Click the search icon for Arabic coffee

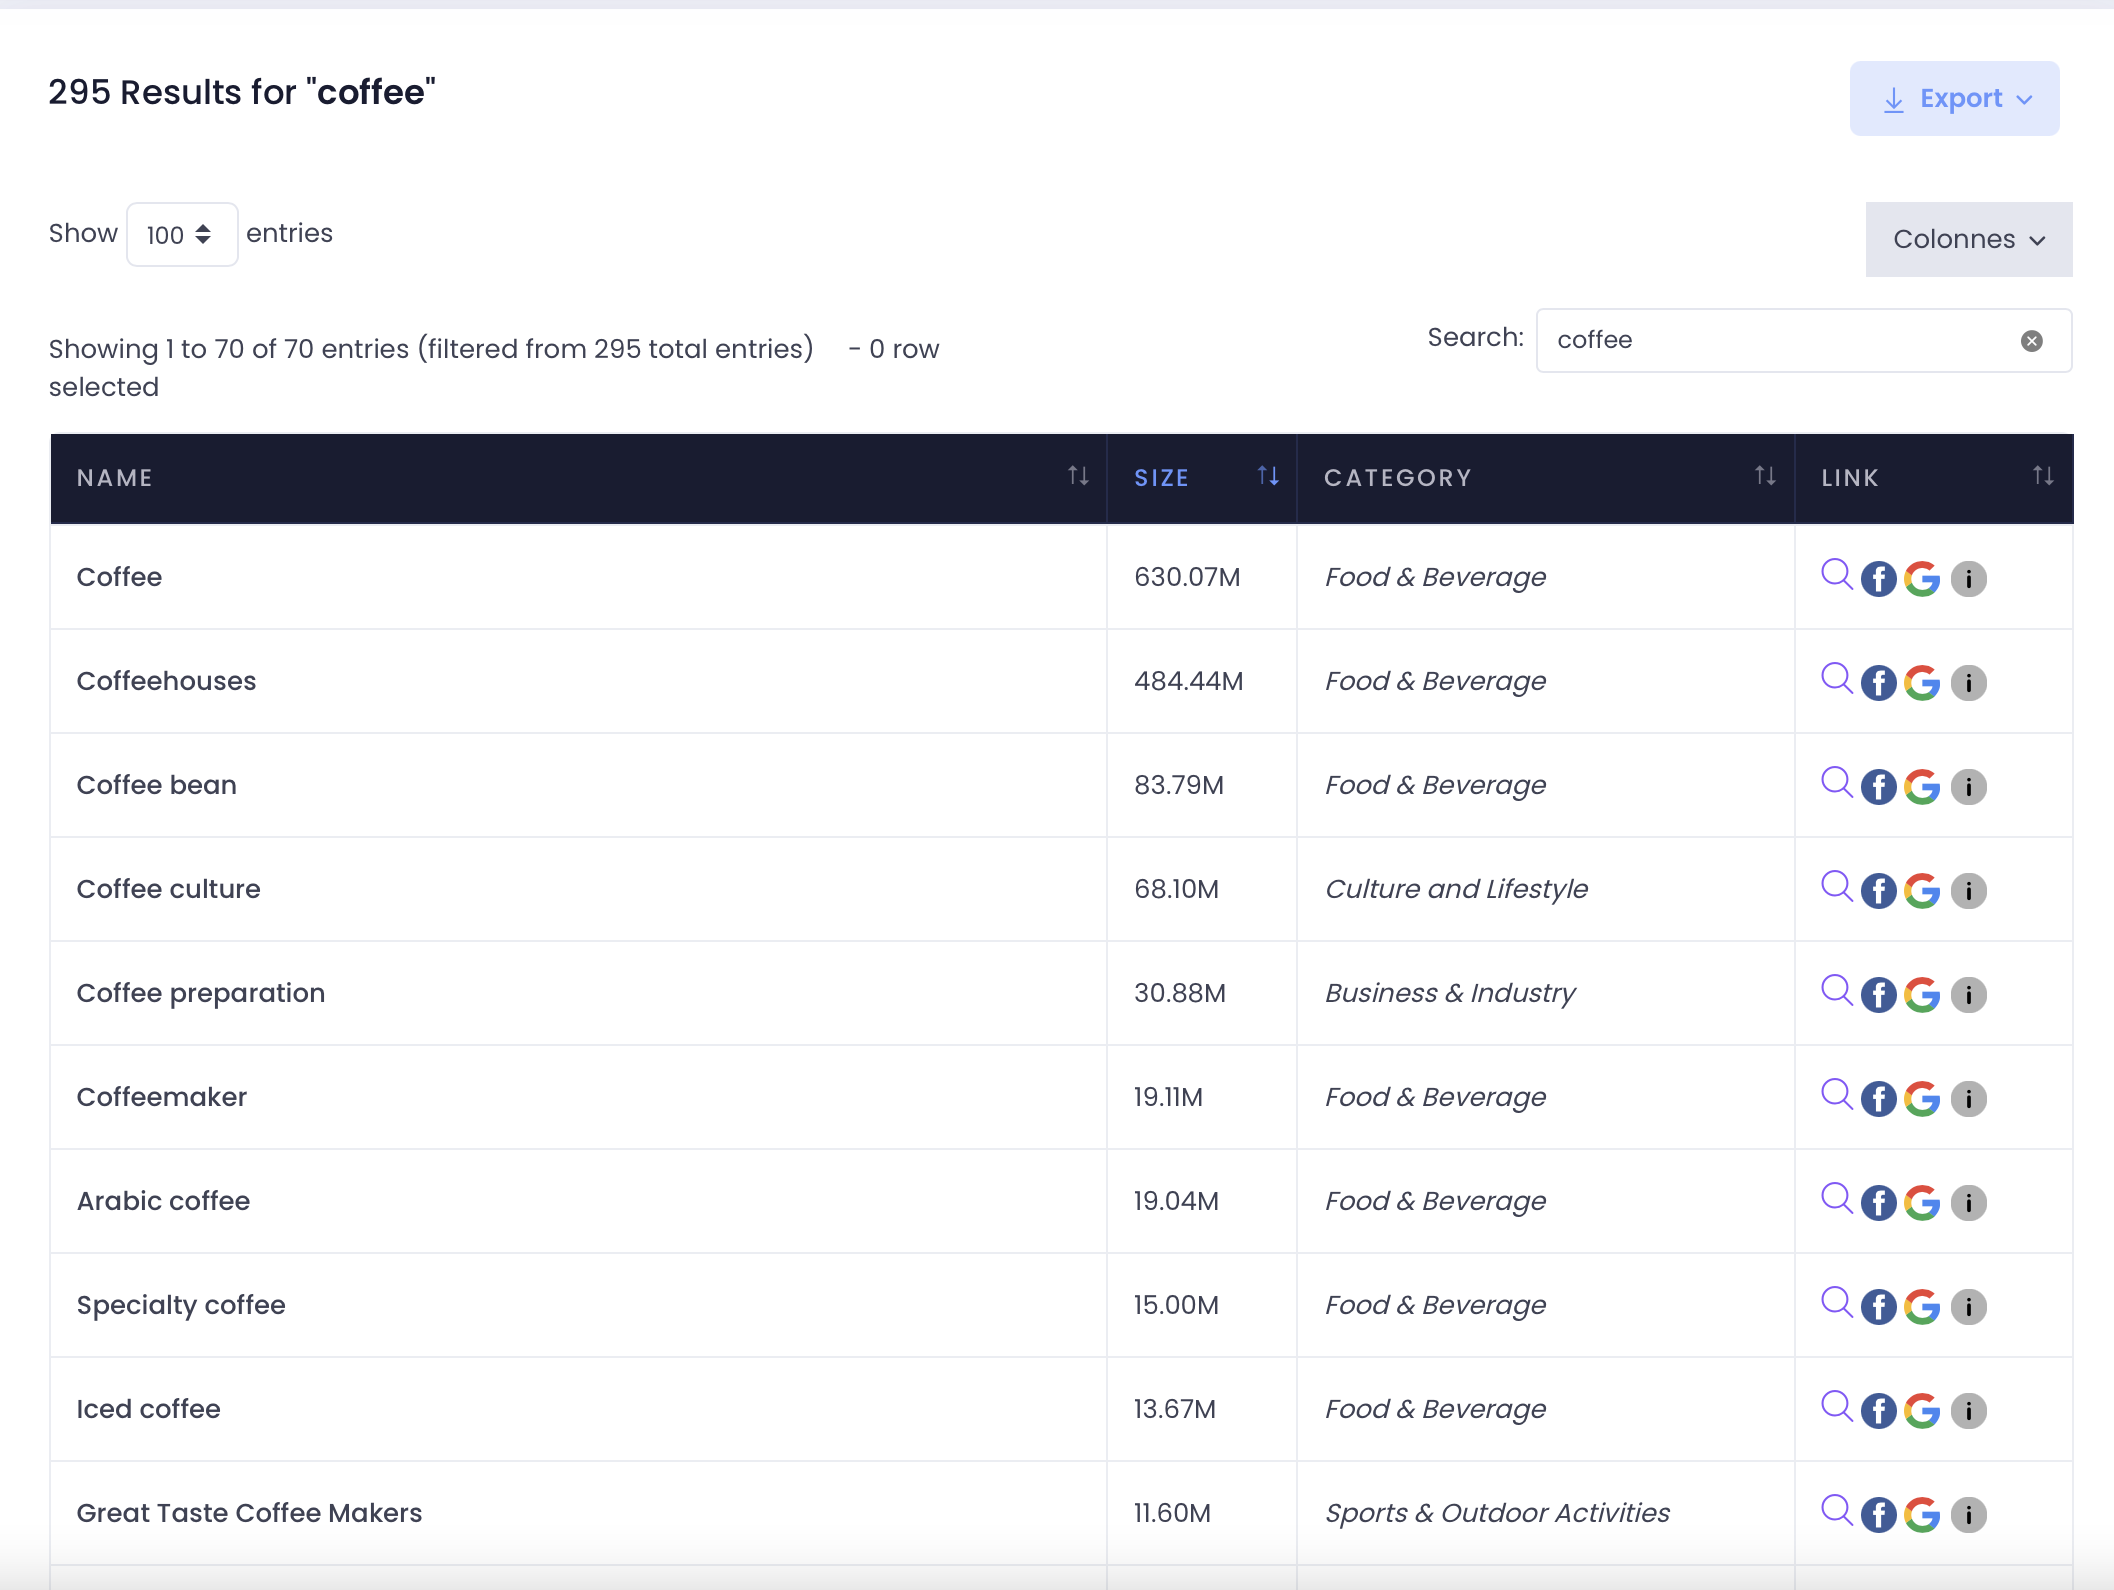pyautogui.click(x=1836, y=1198)
